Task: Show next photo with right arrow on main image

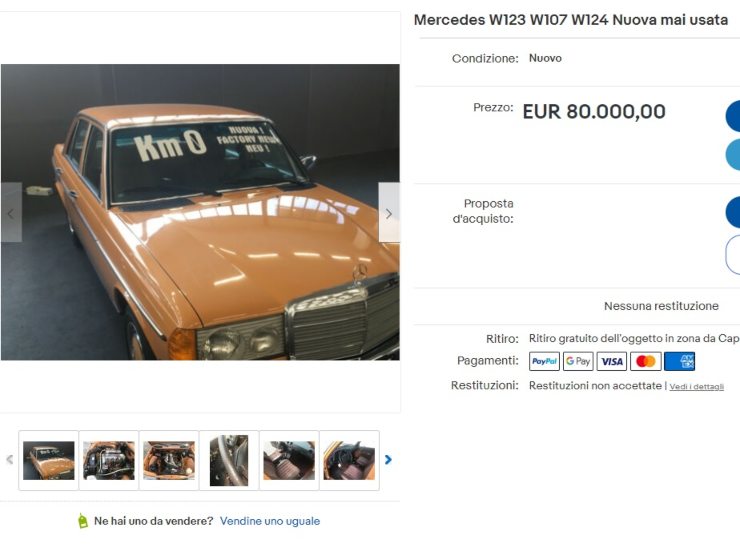Action: [x=389, y=213]
